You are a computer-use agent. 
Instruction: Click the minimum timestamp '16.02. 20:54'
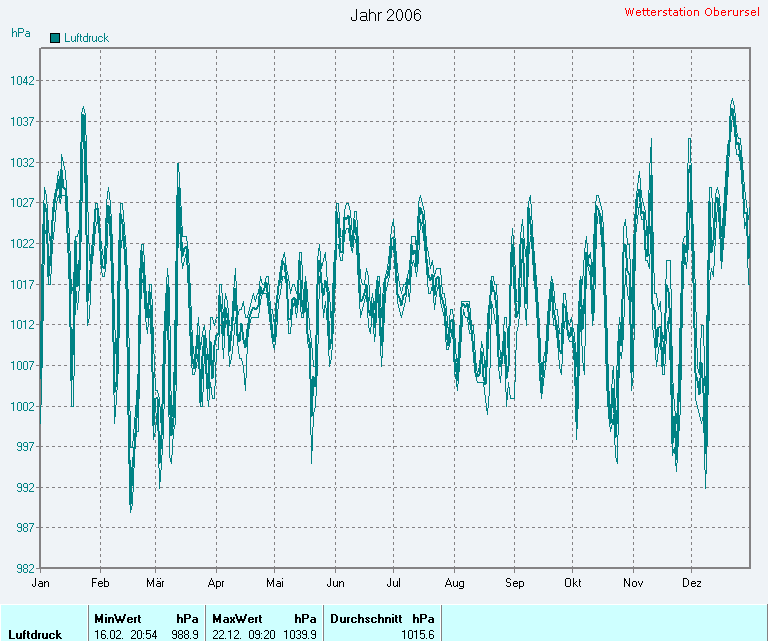coord(126,635)
